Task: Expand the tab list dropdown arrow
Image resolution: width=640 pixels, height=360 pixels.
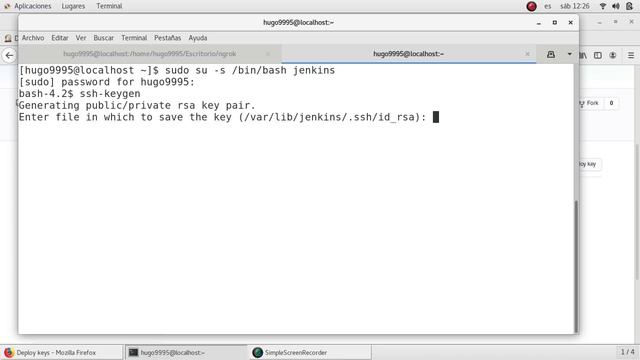Action: coord(569,54)
